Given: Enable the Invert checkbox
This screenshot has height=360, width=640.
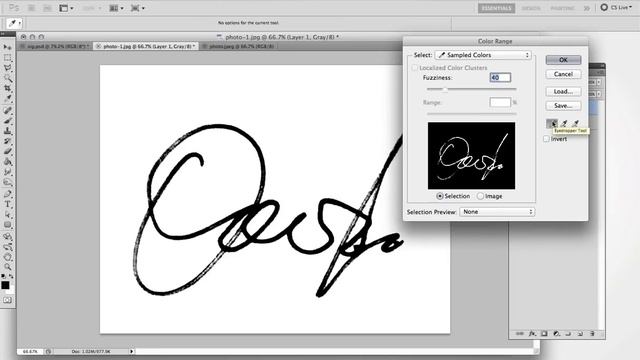Looking at the screenshot, I should click(x=546, y=139).
